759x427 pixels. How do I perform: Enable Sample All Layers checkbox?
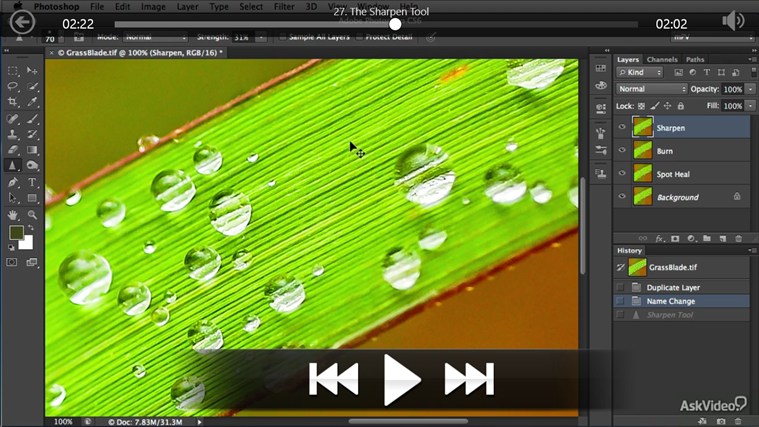(283, 37)
